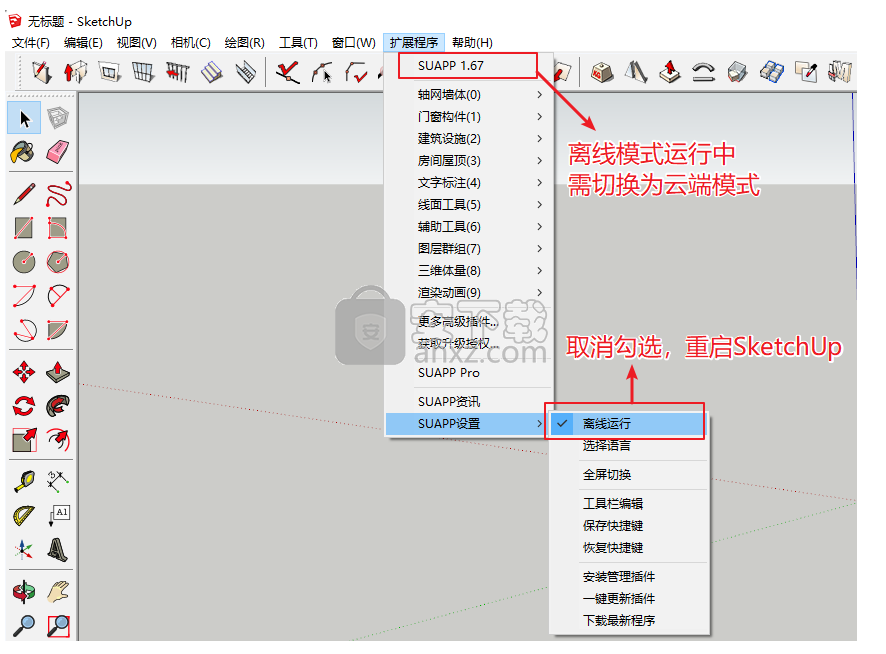Click 下载最新程序 download latest
This screenshot has width=886, height=654.
[x=629, y=620]
